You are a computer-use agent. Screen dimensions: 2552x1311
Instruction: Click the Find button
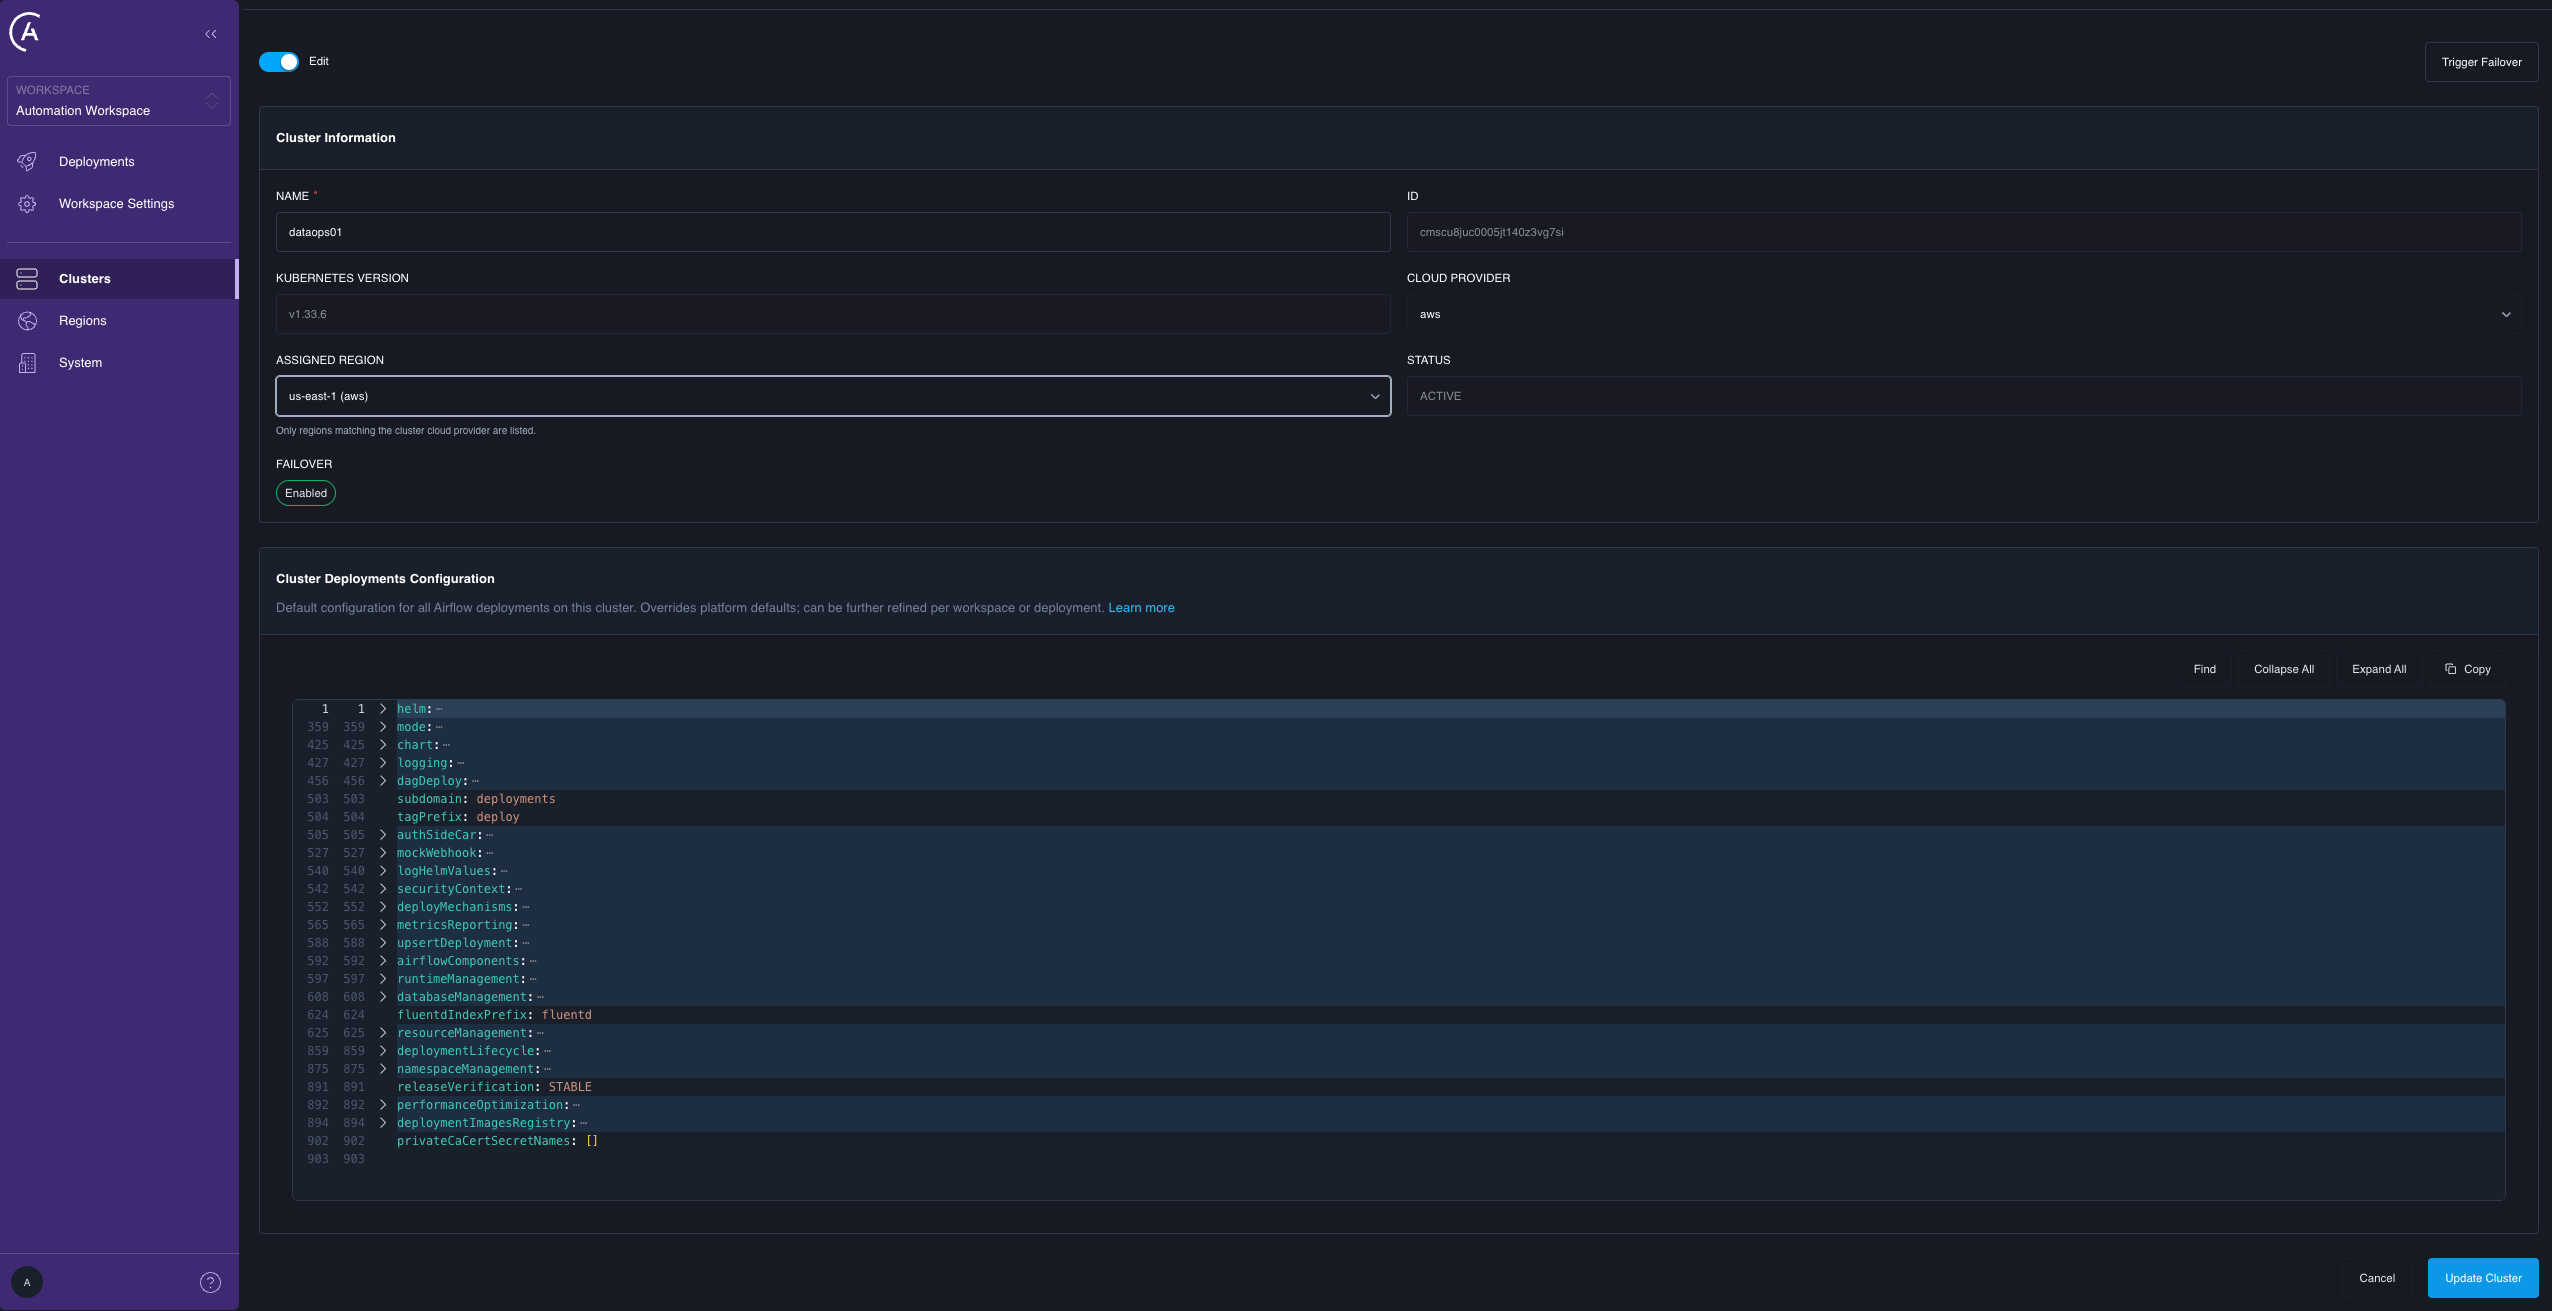tap(2204, 669)
